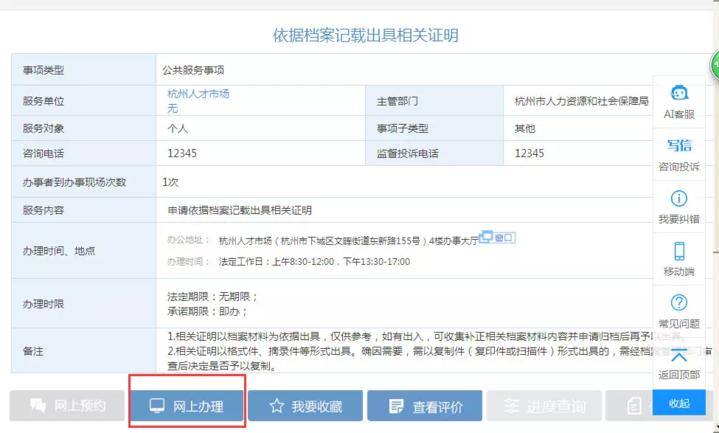The height and width of the screenshot is (433, 719).
Task: Click the star icon in 我要收藏
Action: (277, 405)
